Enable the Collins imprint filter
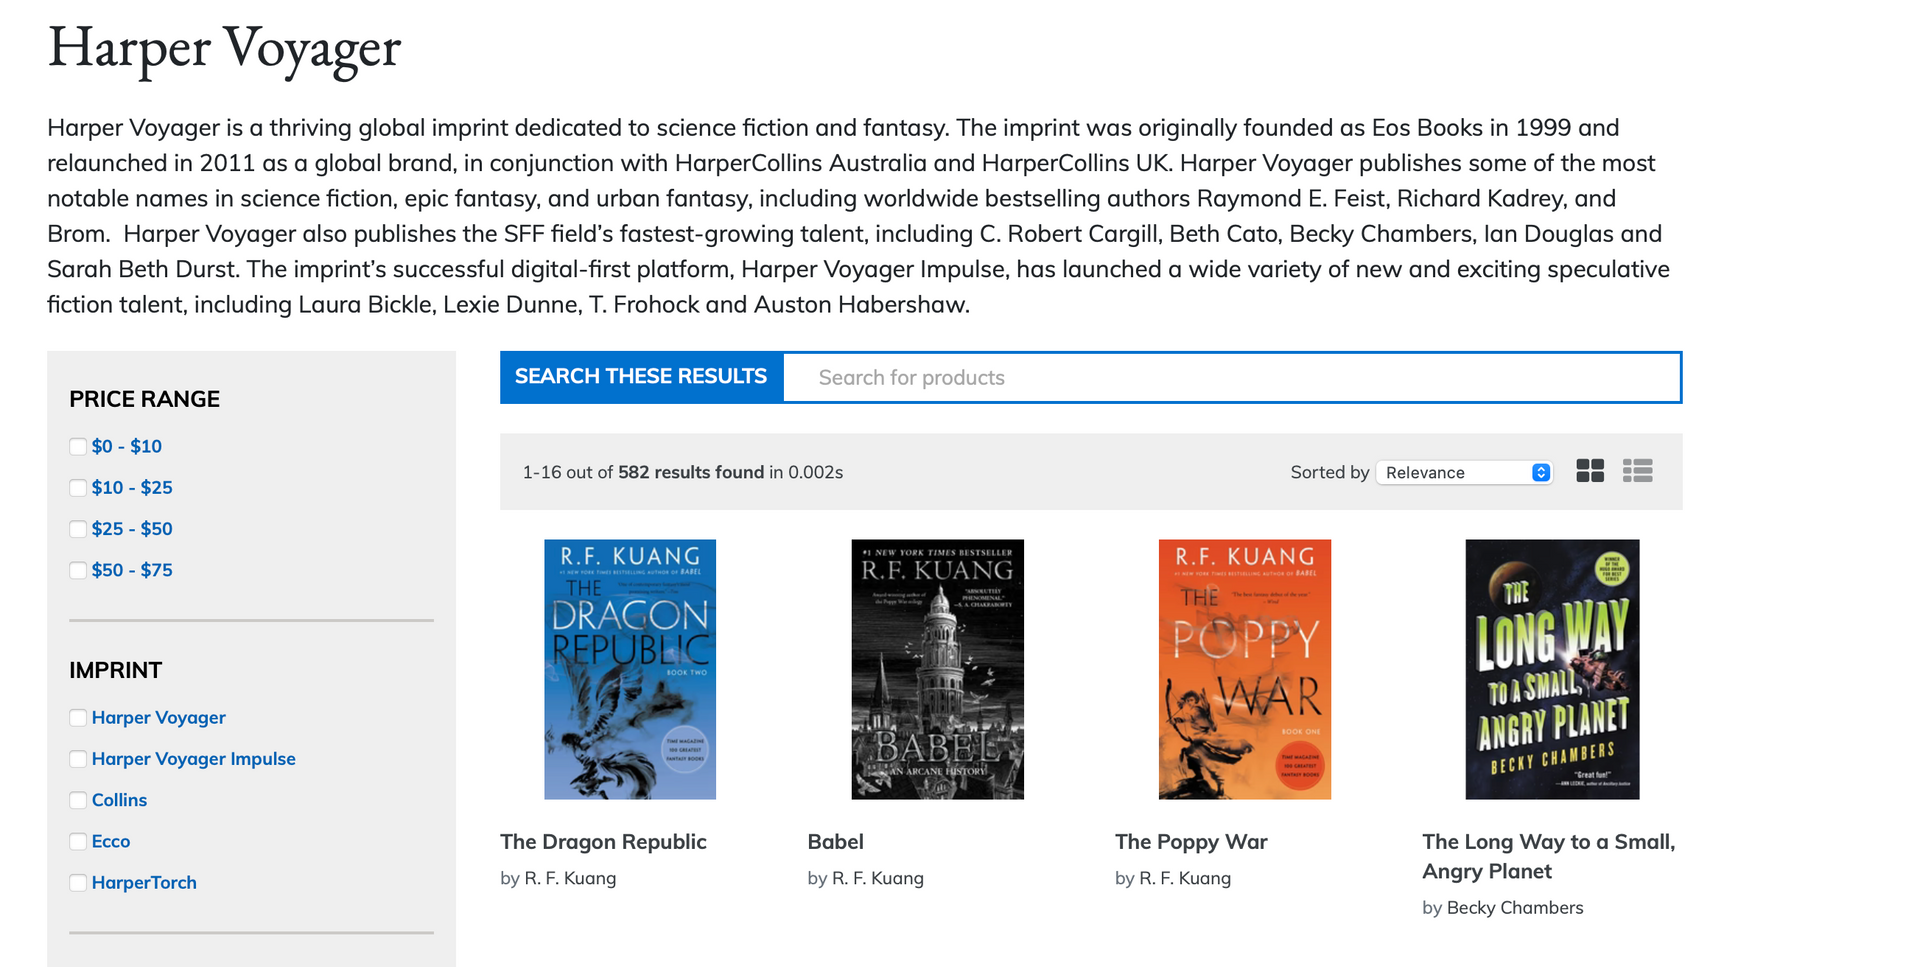This screenshot has width=1920, height=967. pos(78,800)
